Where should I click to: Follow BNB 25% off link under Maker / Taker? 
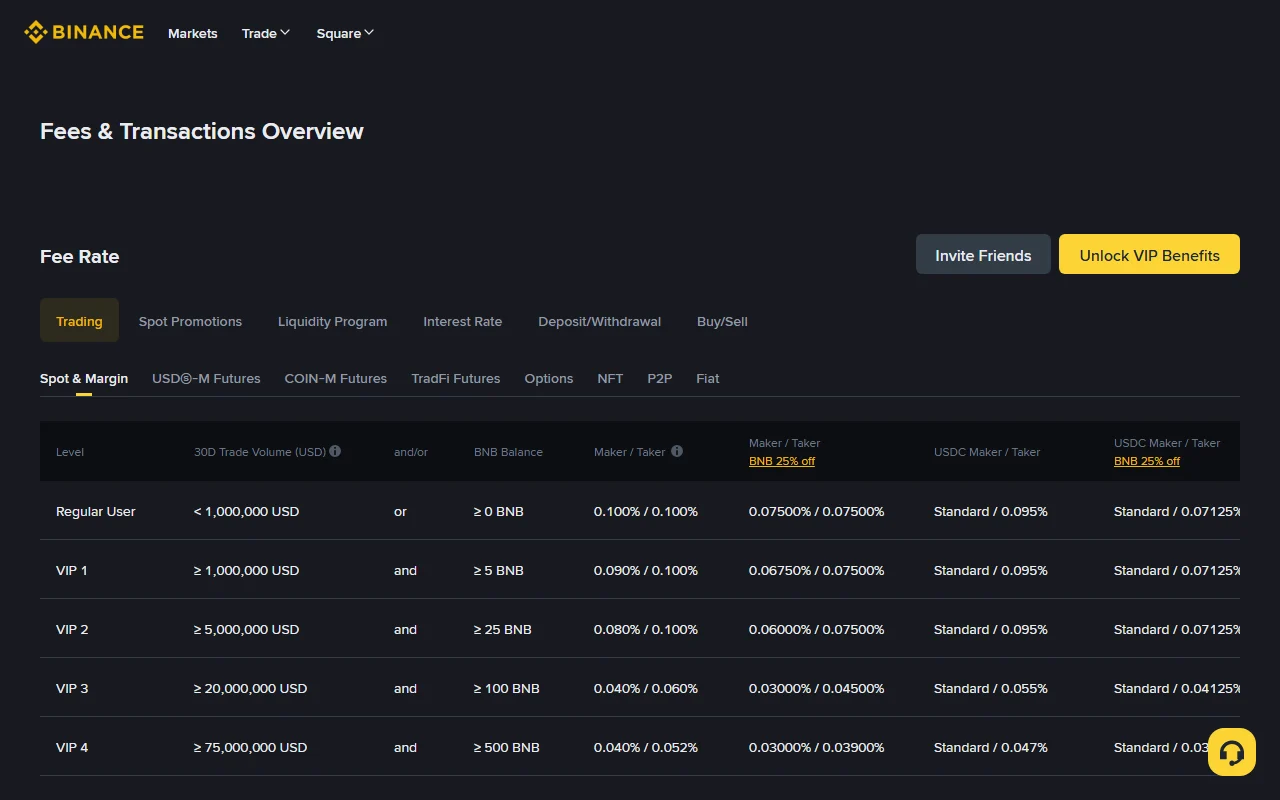pyautogui.click(x=781, y=461)
